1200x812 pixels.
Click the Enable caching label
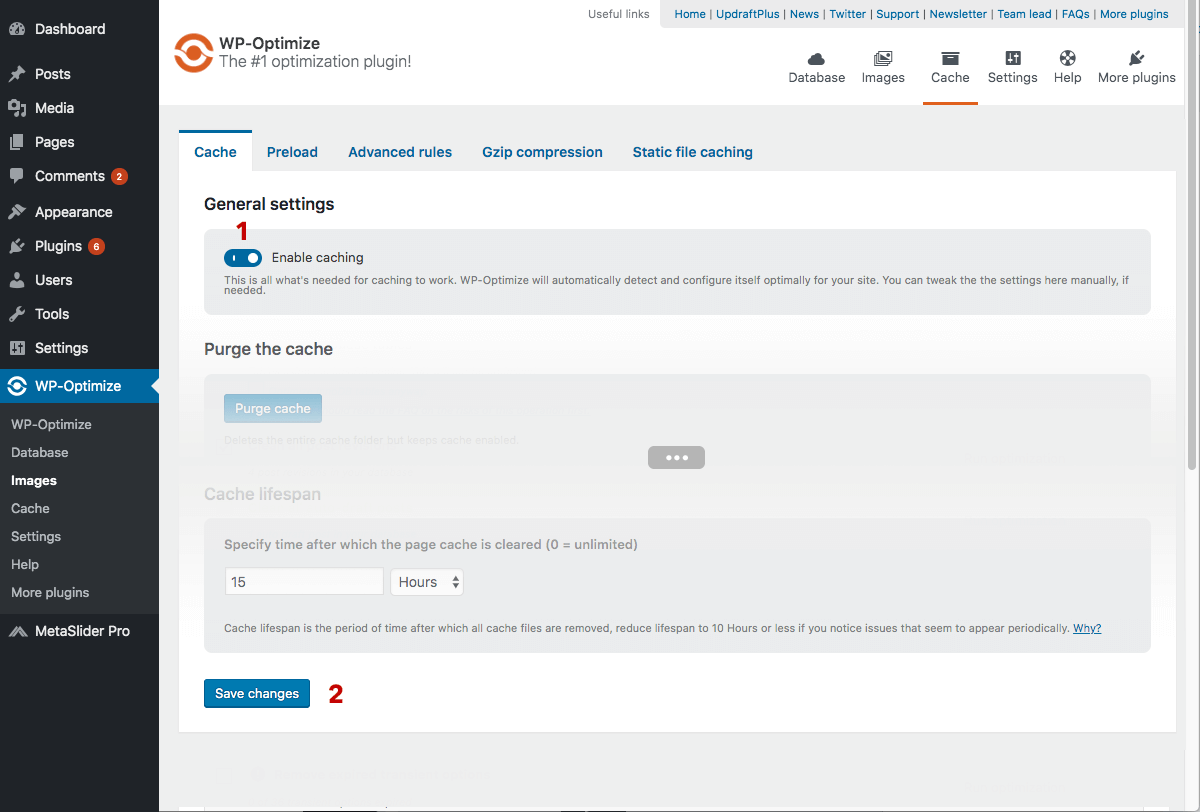tap(318, 258)
